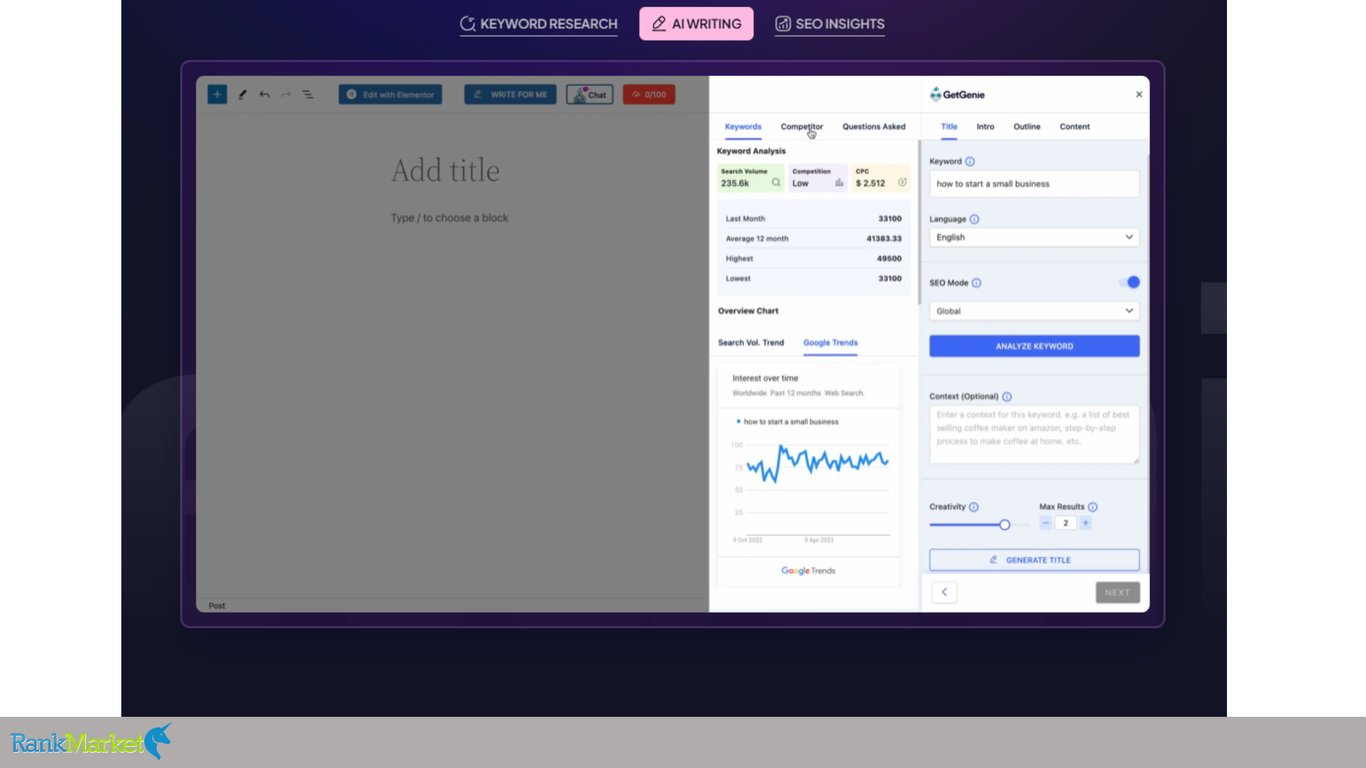Click the GetGenie logo
Image resolution: width=1366 pixels, height=768 pixels.
click(957, 94)
